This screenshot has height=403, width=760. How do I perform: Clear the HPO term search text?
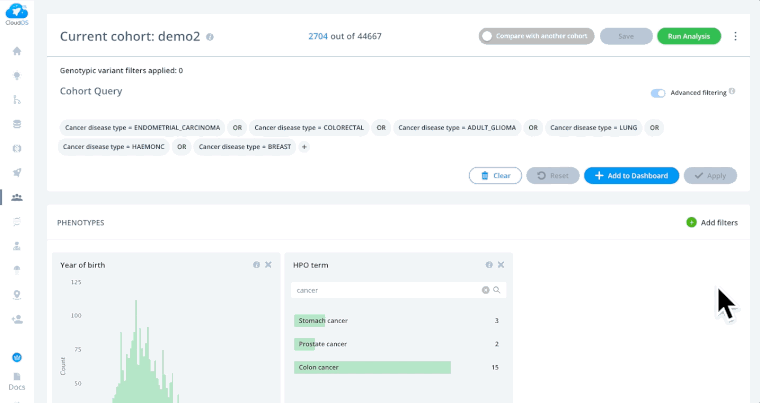tap(486, 290)
